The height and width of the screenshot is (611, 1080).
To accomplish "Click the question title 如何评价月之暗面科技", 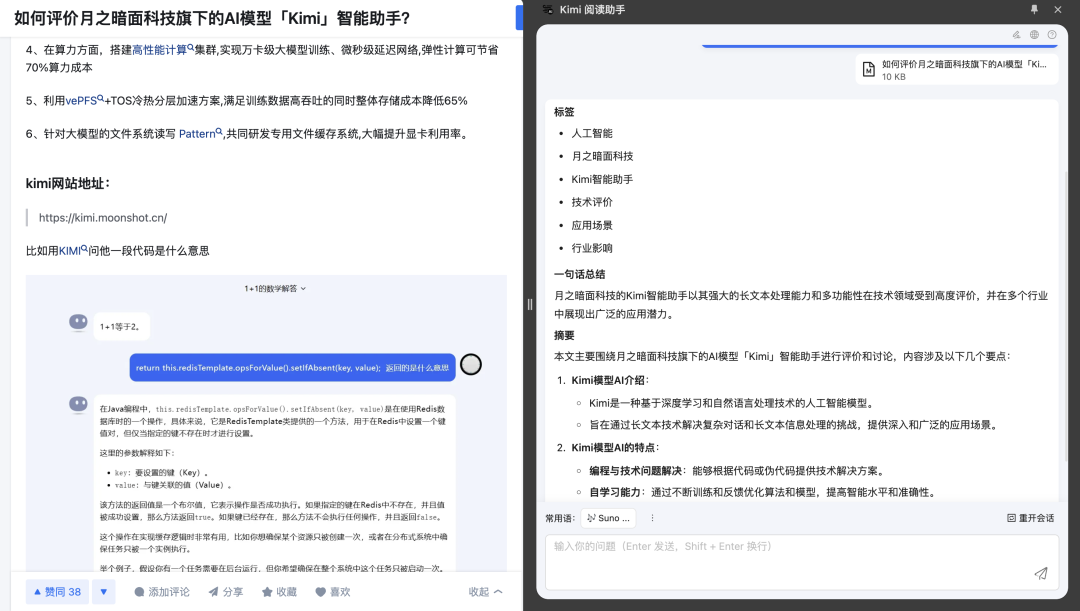I will tap(212, 19).
